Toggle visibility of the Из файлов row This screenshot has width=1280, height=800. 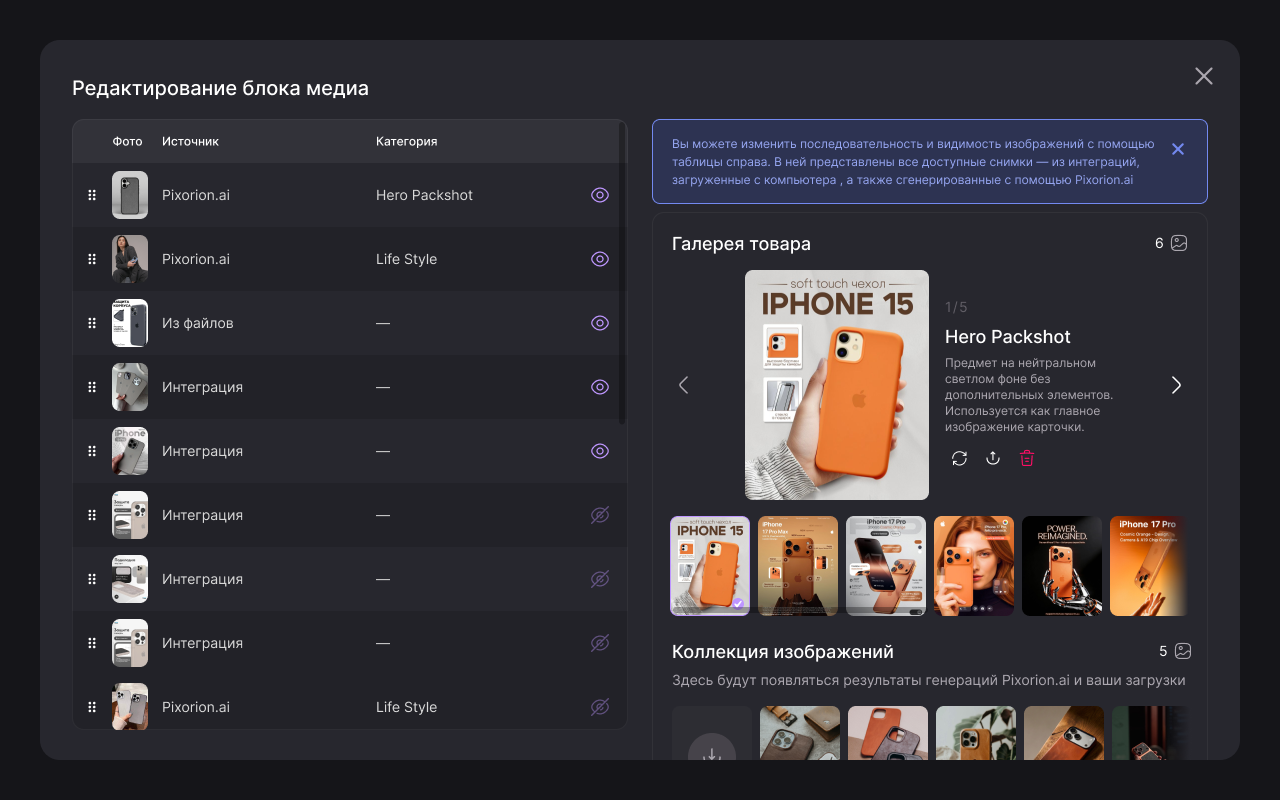(x=600, y=323)
